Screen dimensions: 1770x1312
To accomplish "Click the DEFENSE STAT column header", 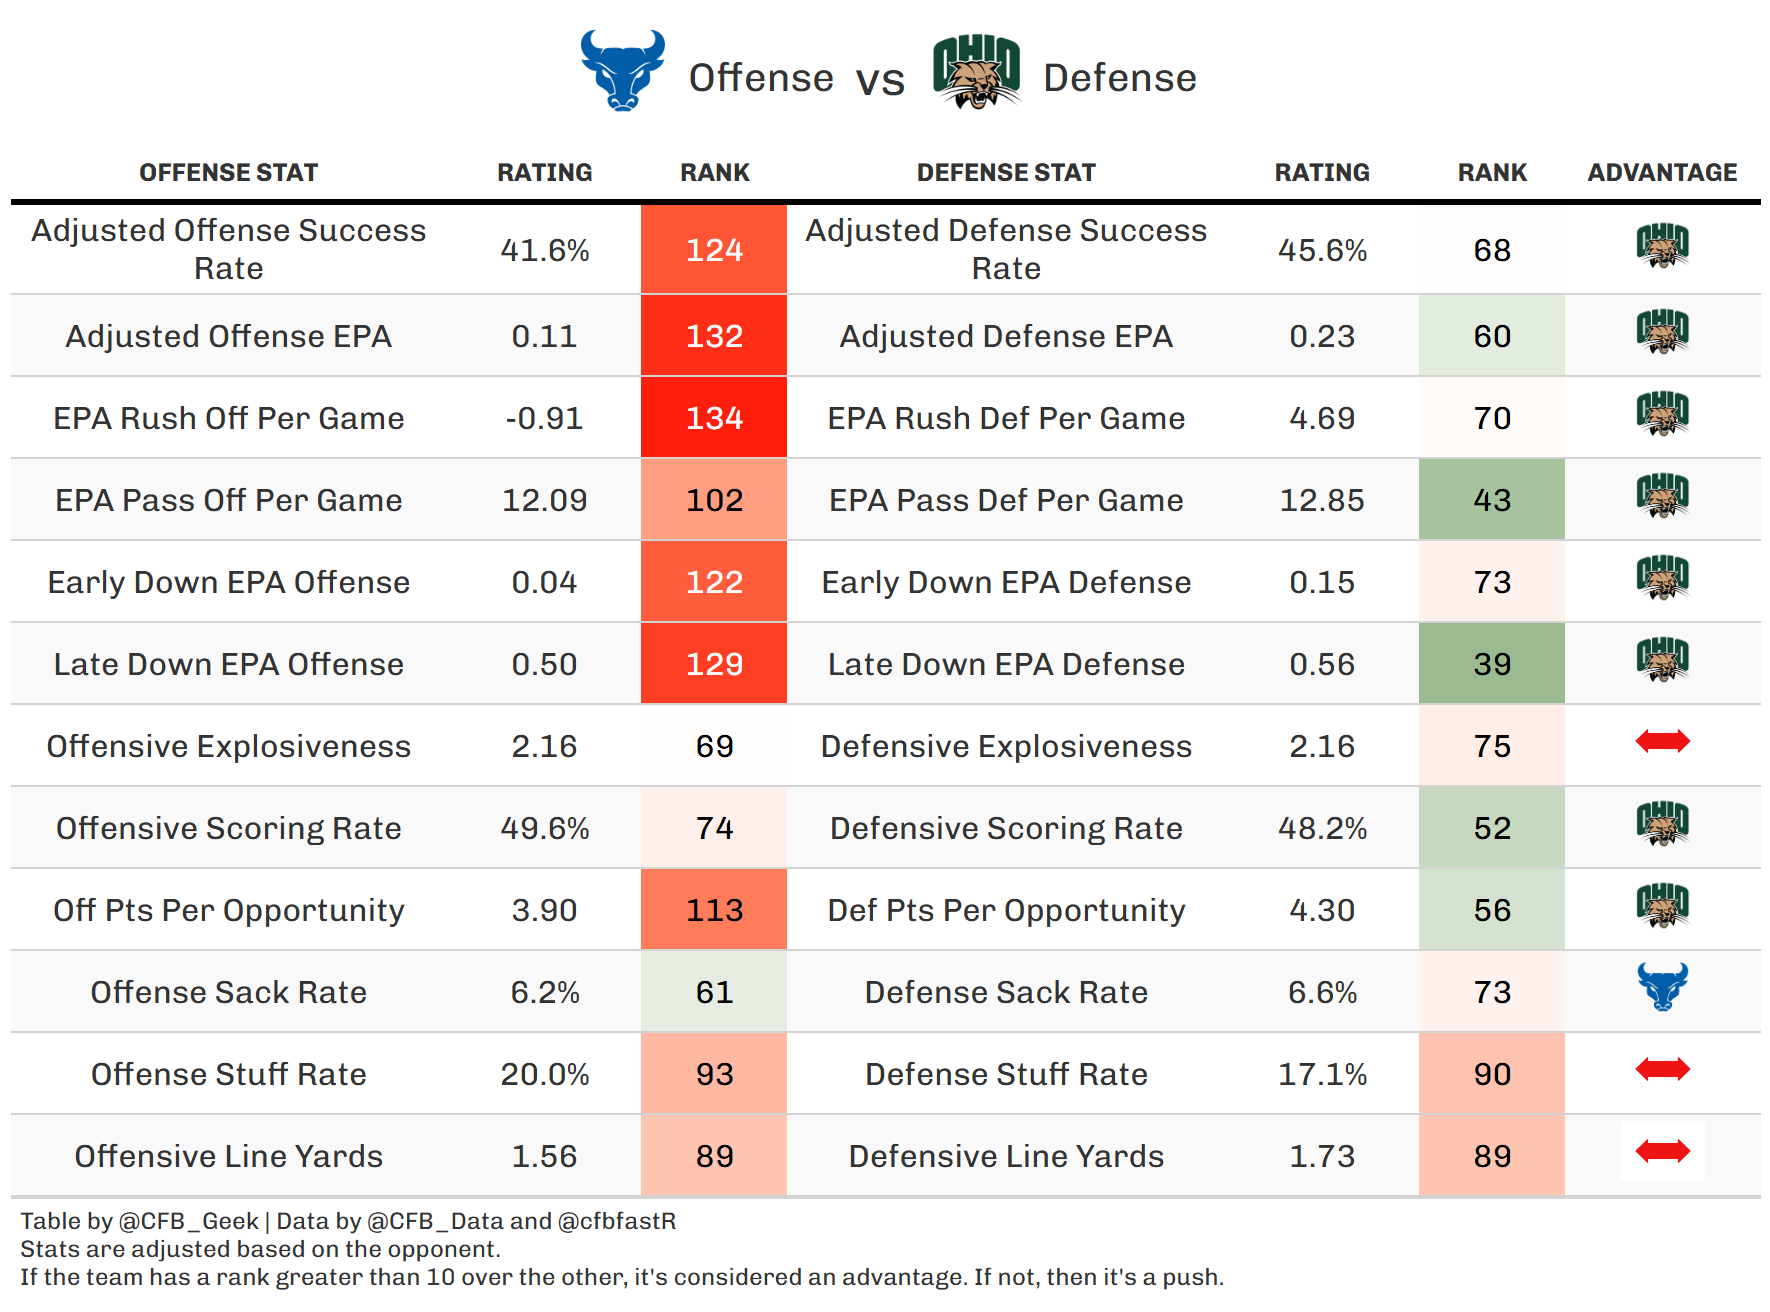I will (x=1006, y=173).
